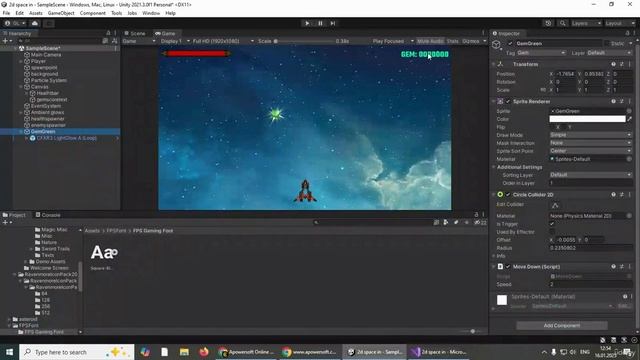
Task: Toggle Flip X checkbox
Action: tap(553, 127)
